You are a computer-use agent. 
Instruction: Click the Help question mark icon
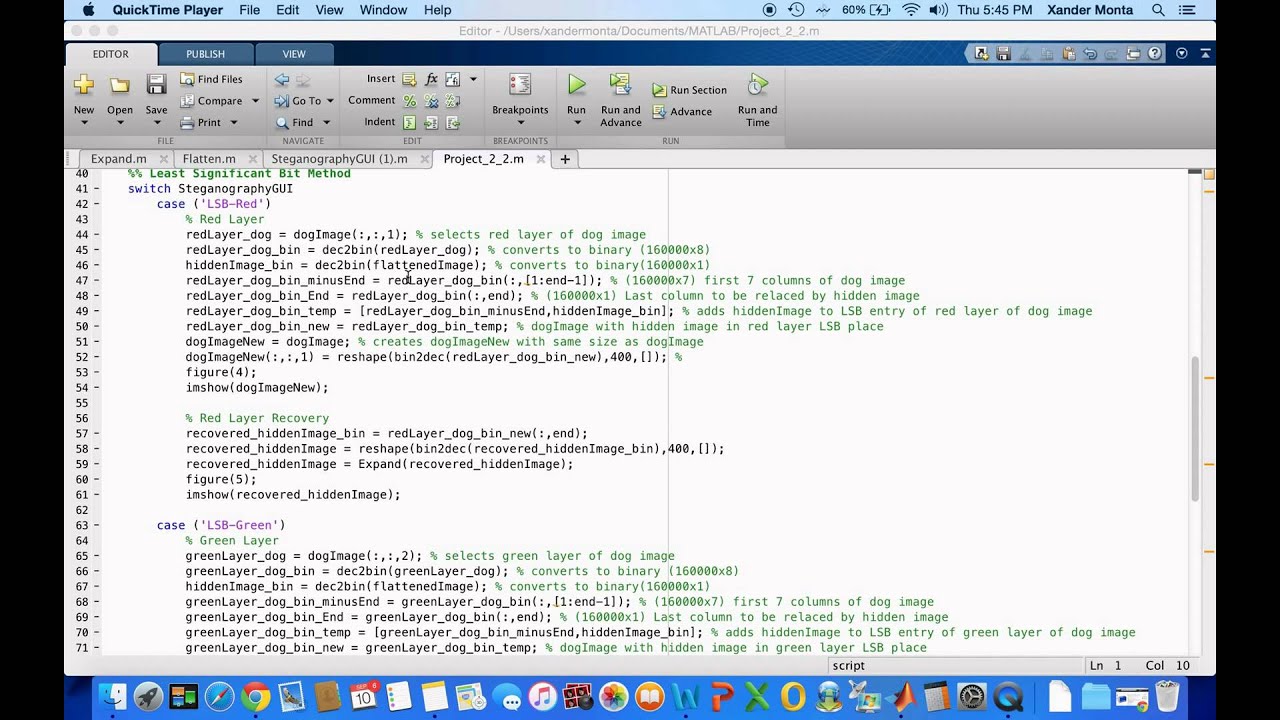(1155, 54)
